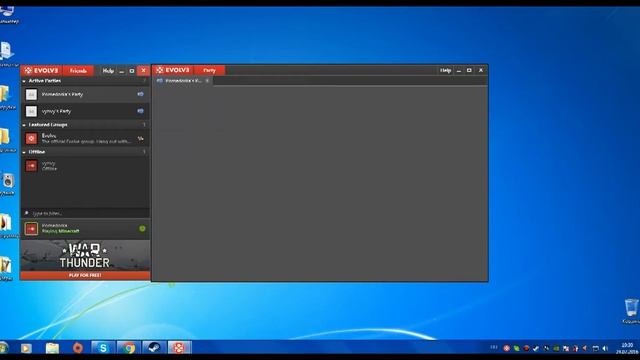The height and width of the screenshot is (360, 640).
Task: Collapse the Featured Groups section
Action: pos(24,125)
